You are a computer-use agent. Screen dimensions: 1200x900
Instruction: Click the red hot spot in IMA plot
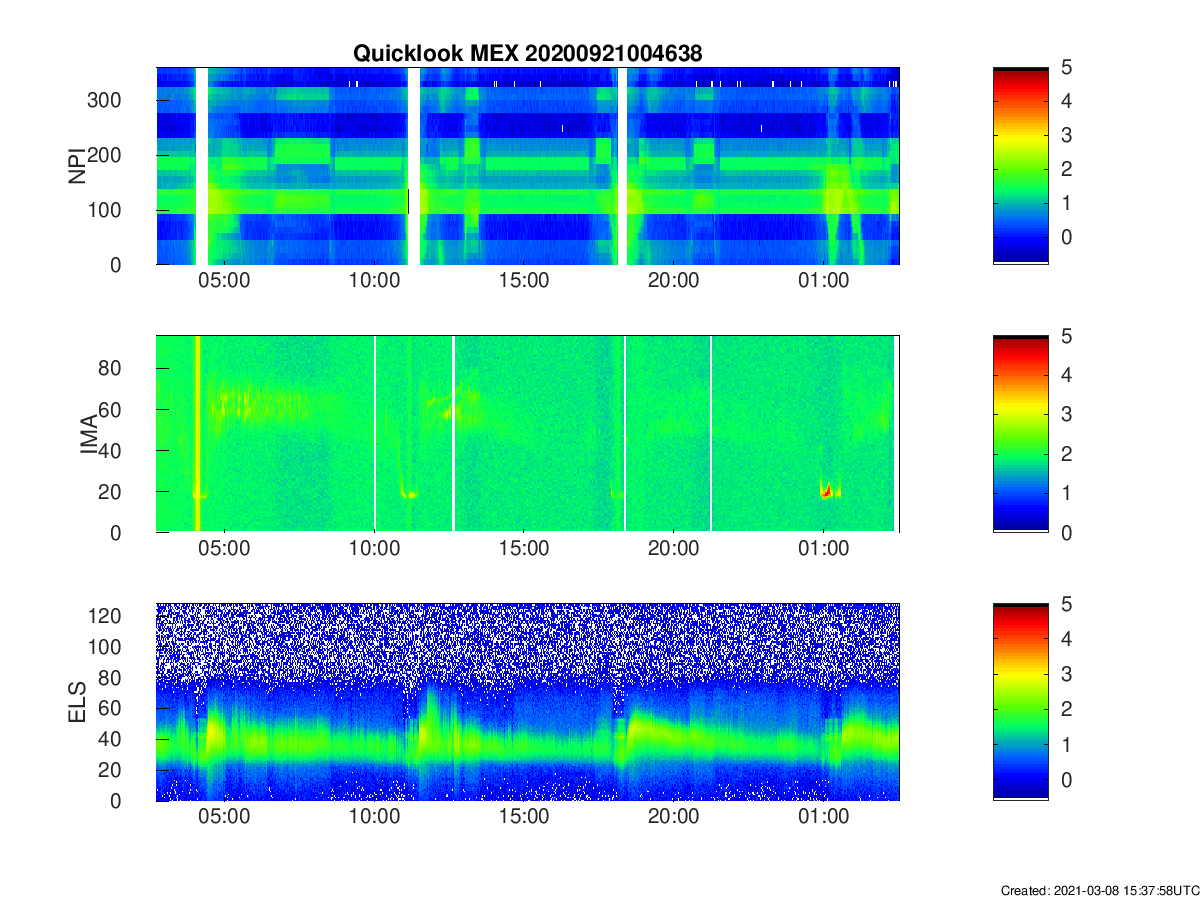826,491
